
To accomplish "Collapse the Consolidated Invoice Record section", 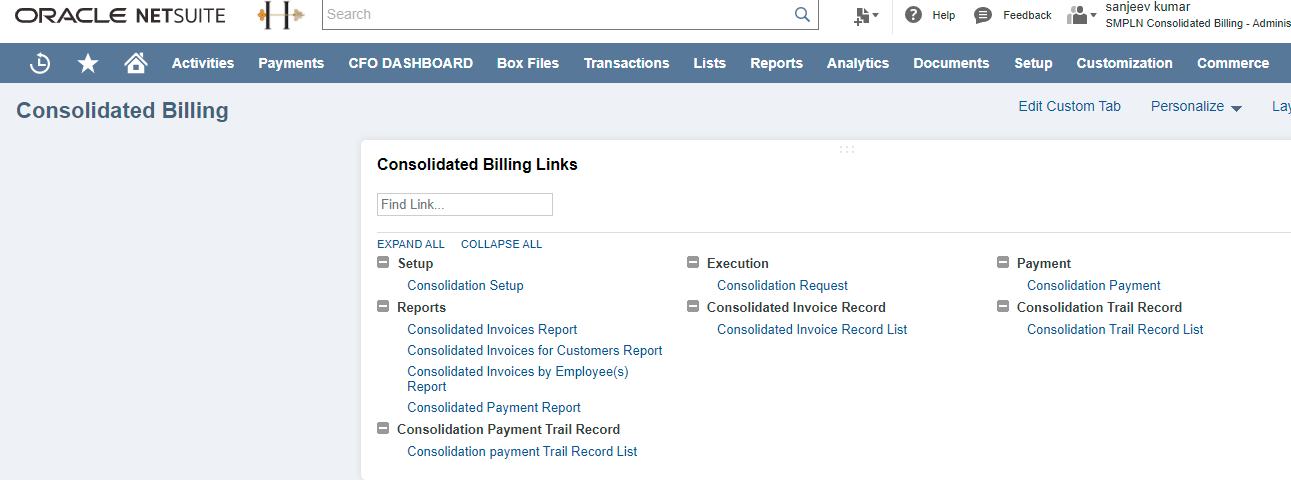I will (x=693, y=307).
